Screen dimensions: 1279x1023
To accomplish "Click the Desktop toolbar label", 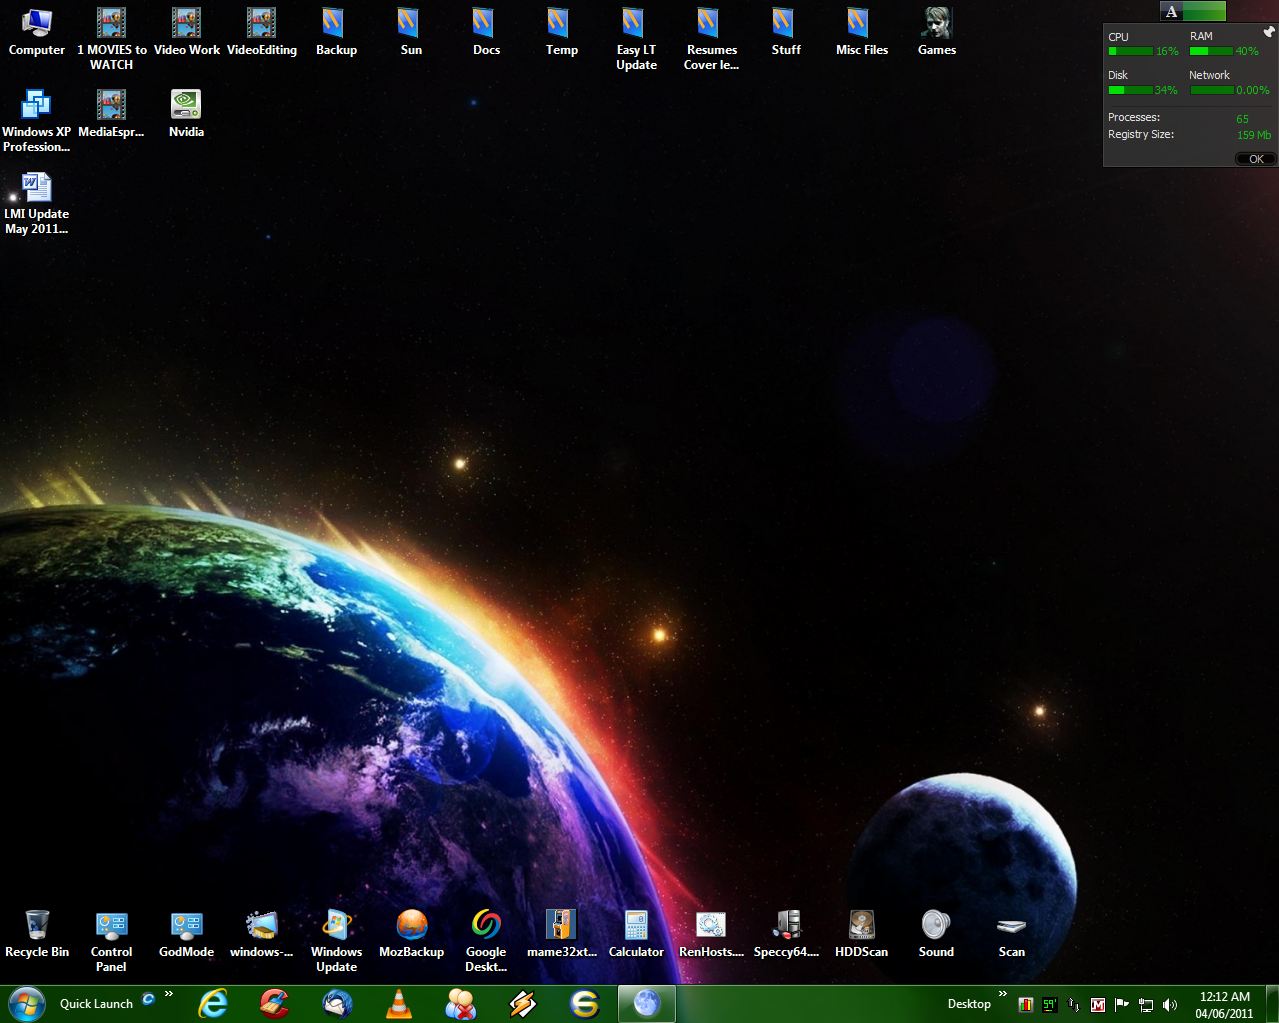I will tap(969, 1004).
